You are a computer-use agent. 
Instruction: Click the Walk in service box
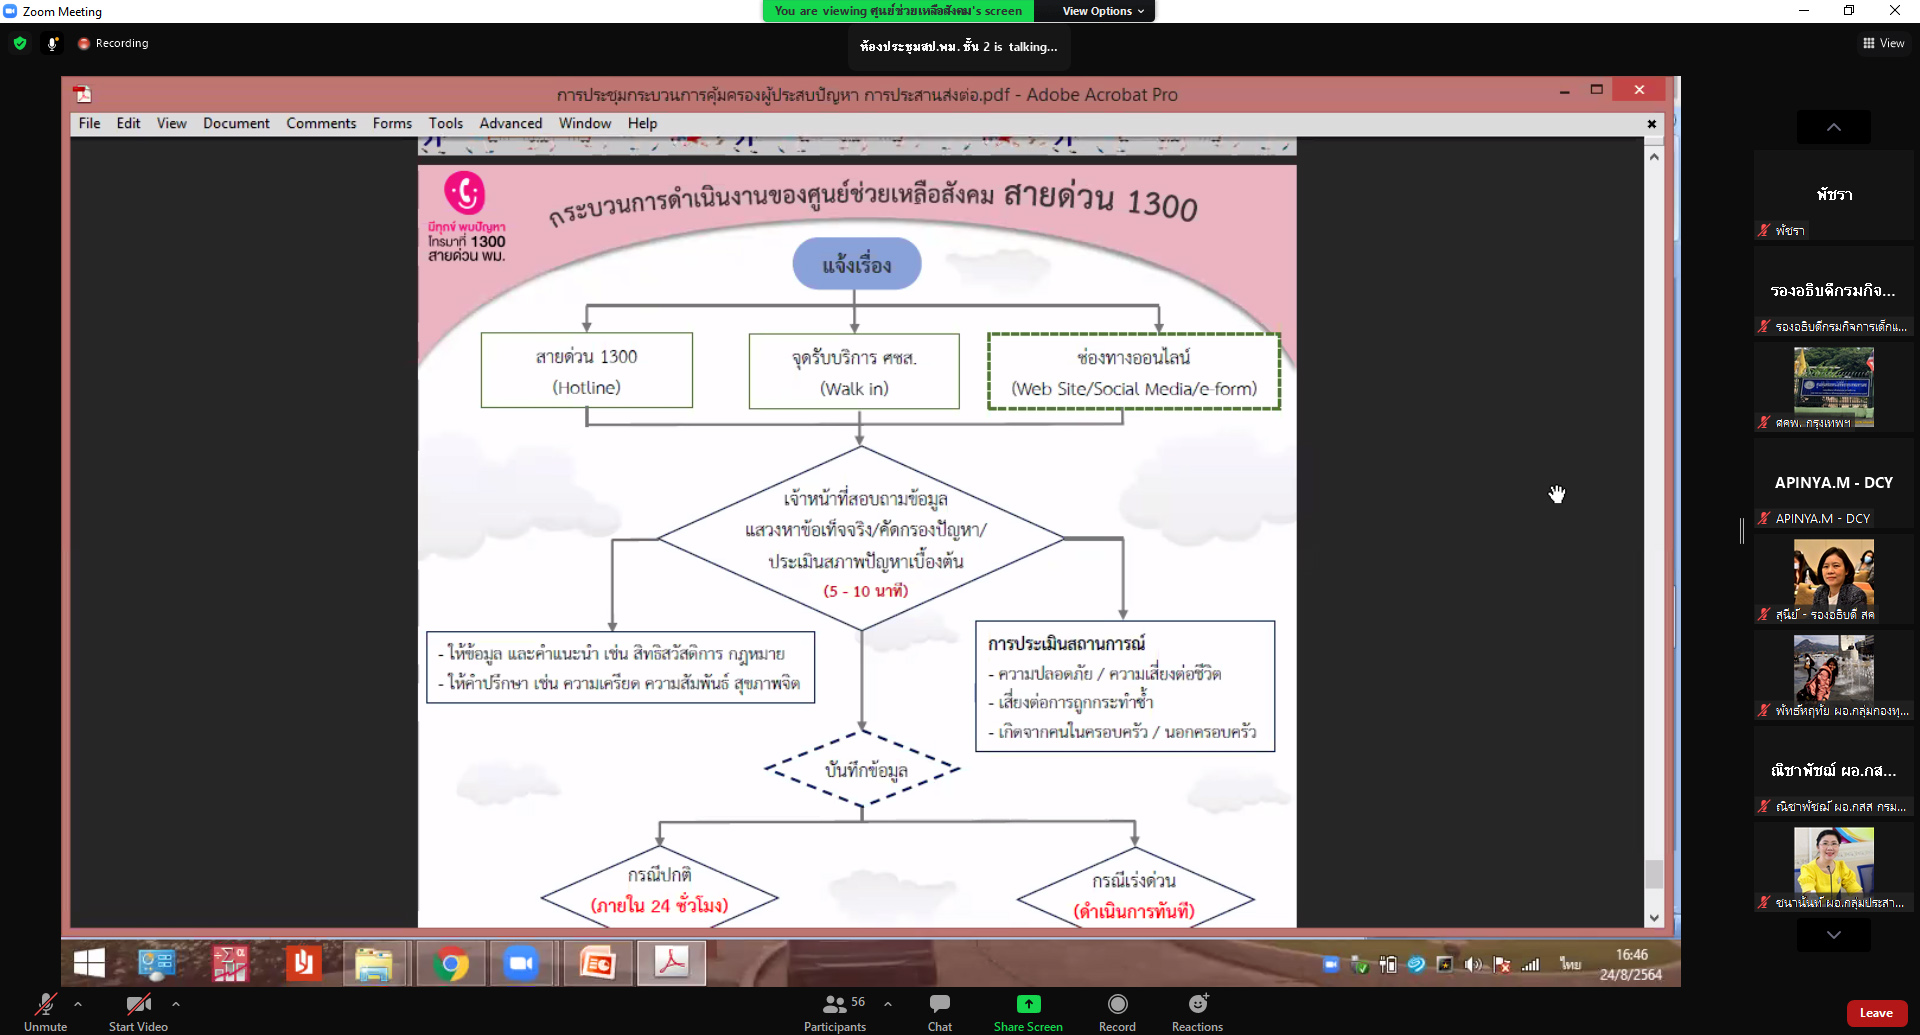click(854, 371)
